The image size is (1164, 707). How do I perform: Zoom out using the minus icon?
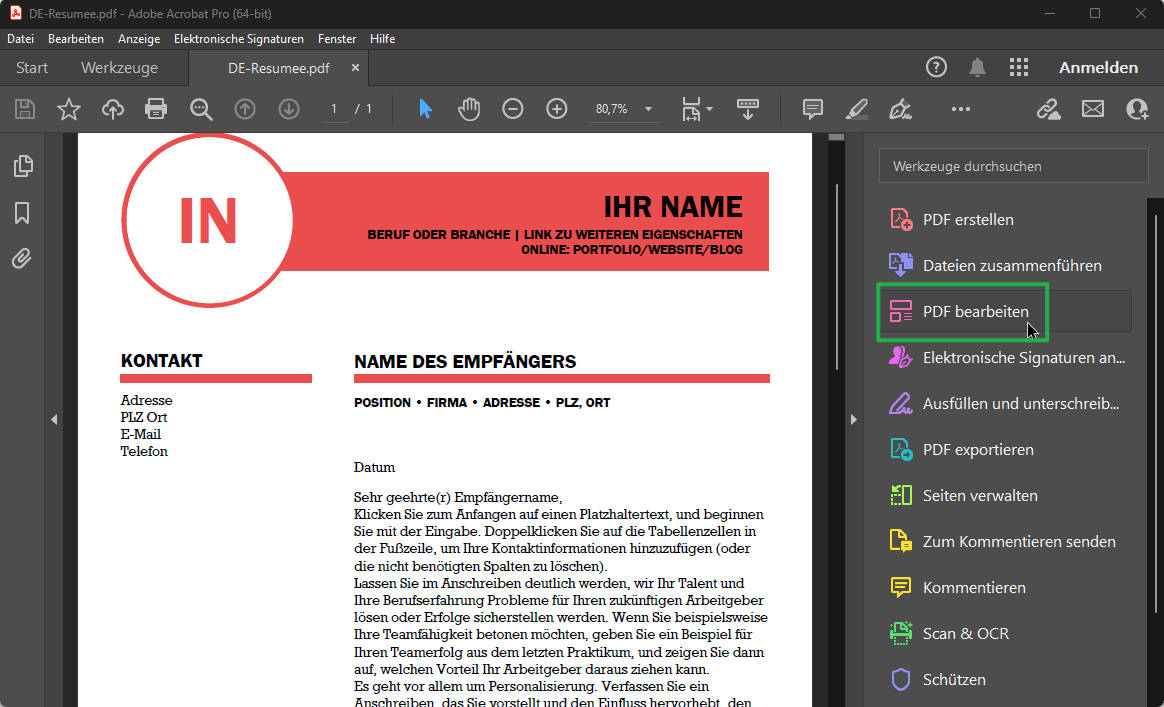click(513, 109)
